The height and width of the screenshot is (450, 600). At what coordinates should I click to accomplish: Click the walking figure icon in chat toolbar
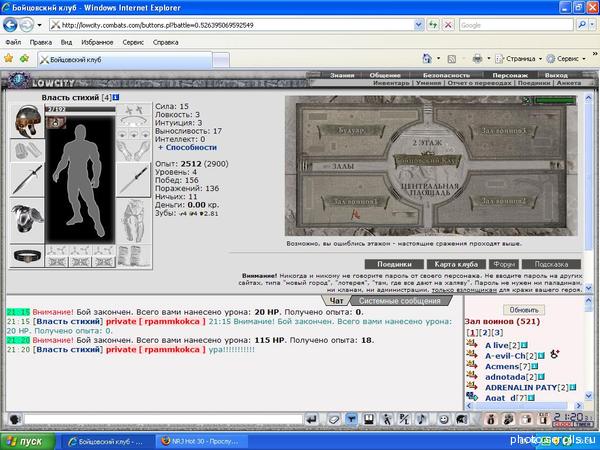[x=386, y=420]
